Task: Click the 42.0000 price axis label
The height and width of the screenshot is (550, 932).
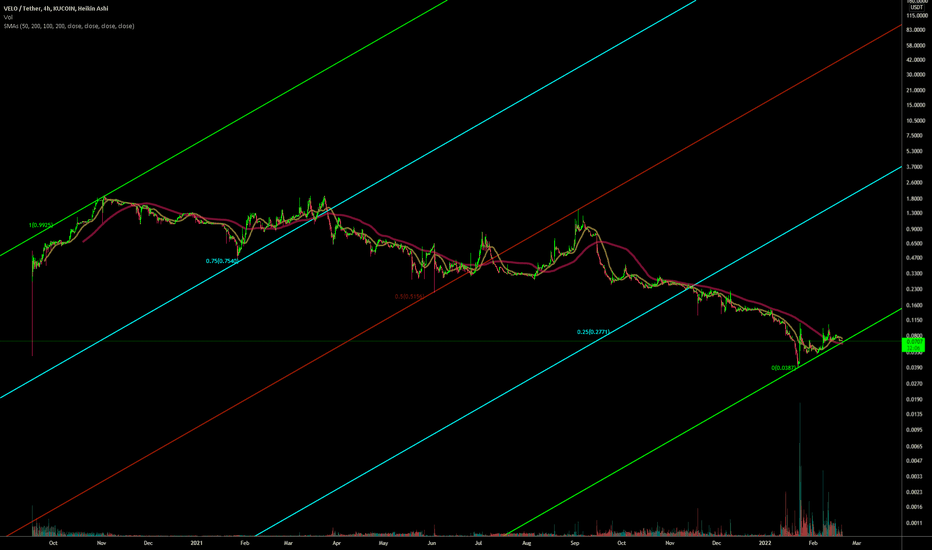Action: click(916, 60)
